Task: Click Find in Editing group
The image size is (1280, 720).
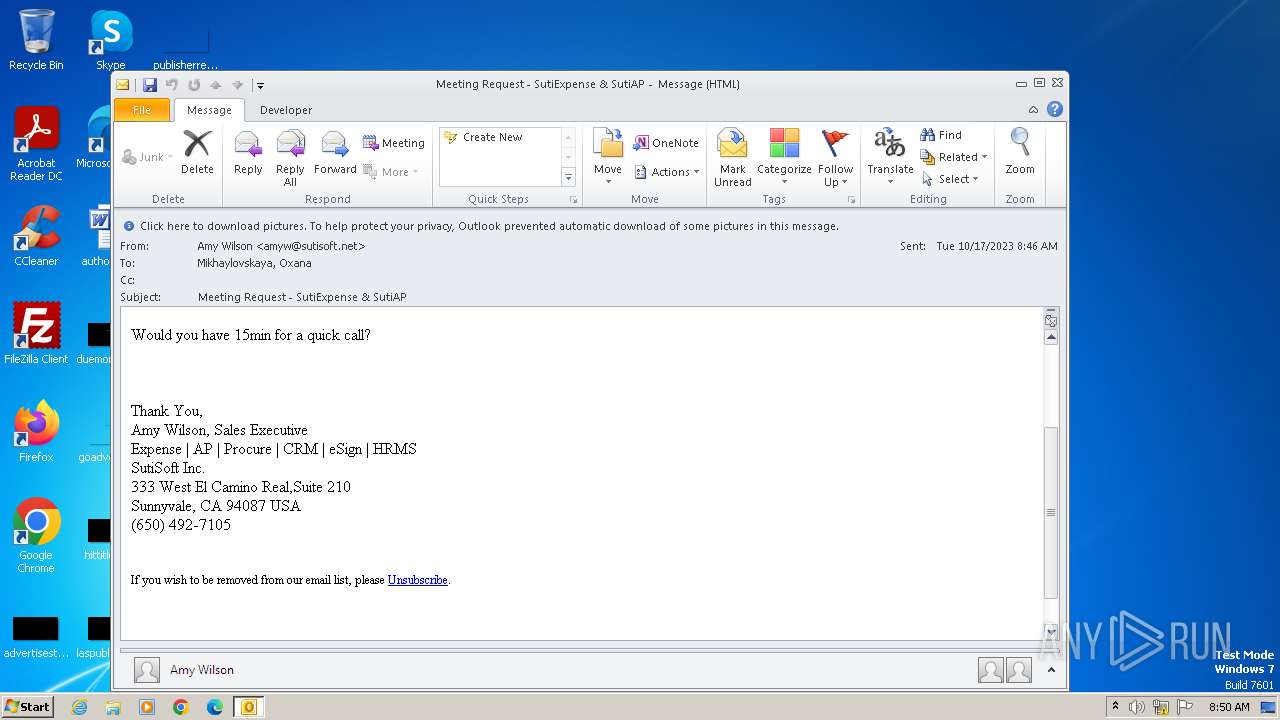Action: pyautogui.click(x=941, y=135)
